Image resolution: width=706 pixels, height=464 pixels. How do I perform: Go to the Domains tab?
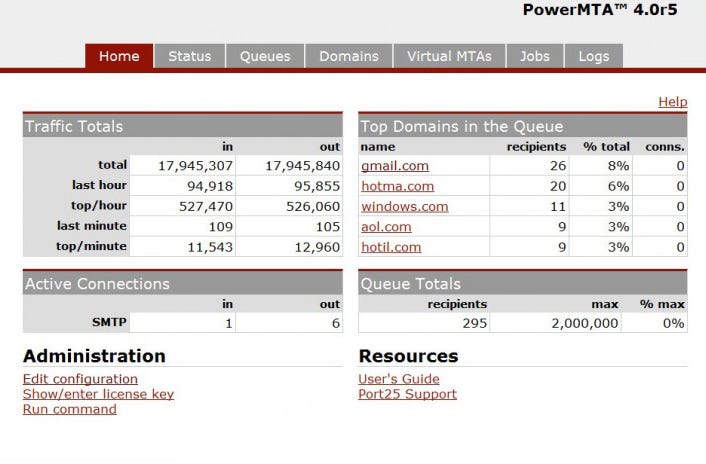pos(349,56)
